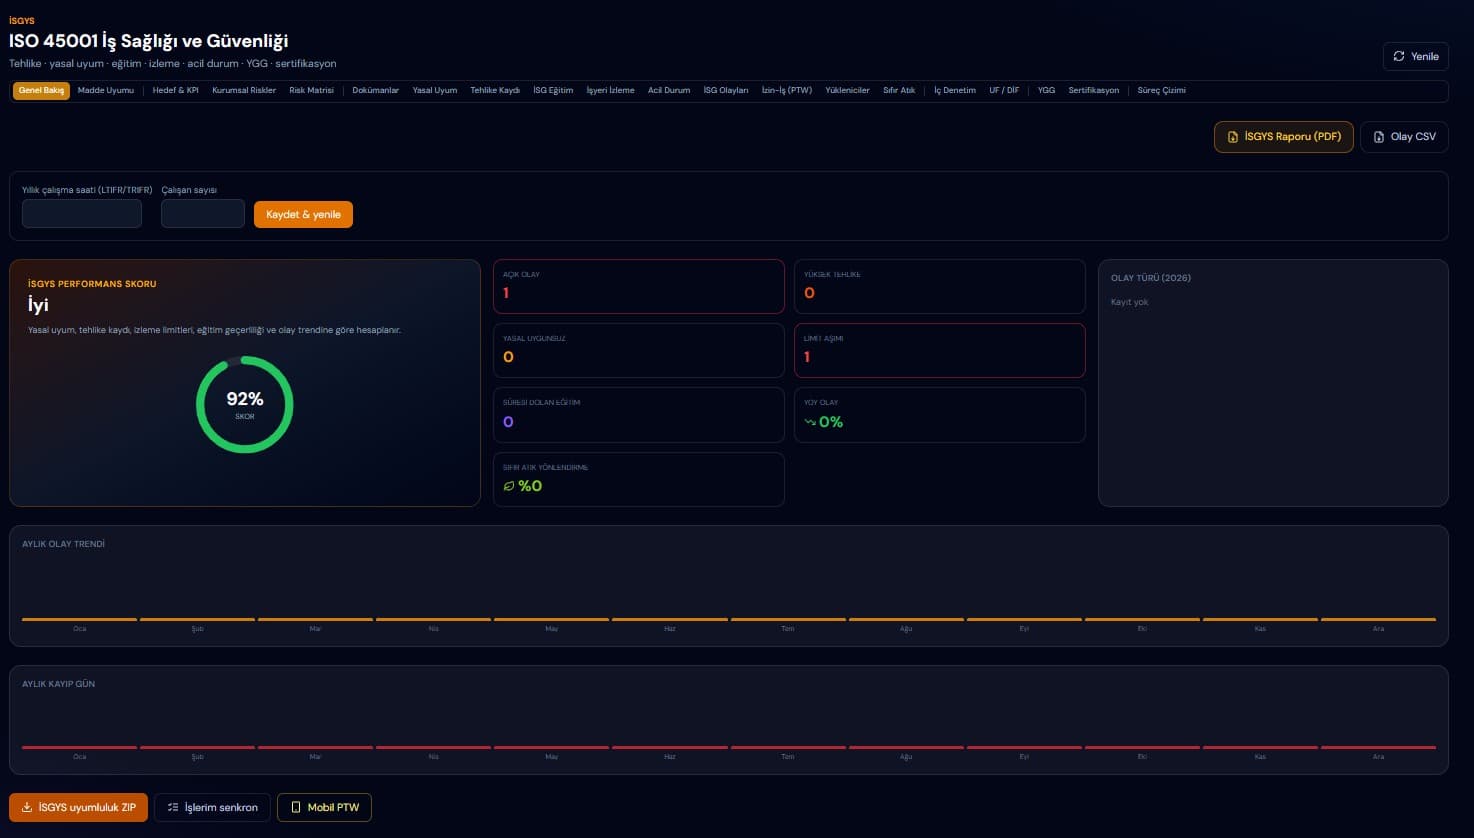
Task: Switch to the Yasal Uyum tab
Action: [x=435, y=91]
